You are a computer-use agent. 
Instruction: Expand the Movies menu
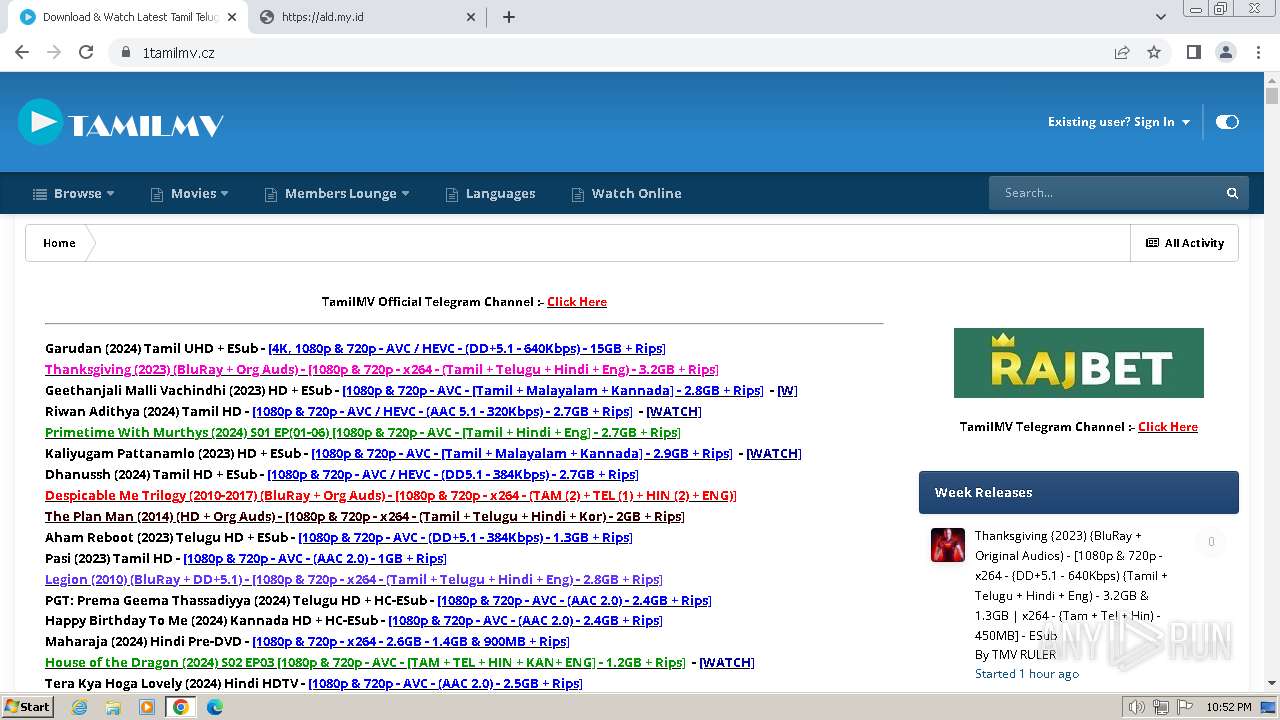point(190,193)
